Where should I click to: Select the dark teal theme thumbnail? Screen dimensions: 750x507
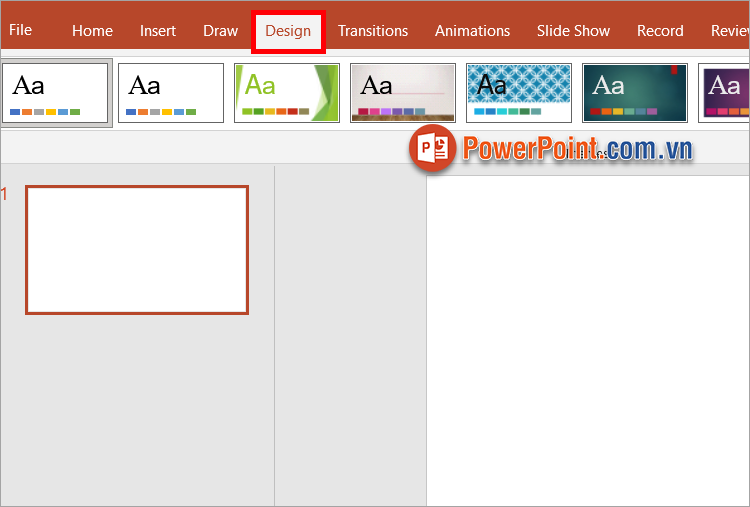[635, 93]
